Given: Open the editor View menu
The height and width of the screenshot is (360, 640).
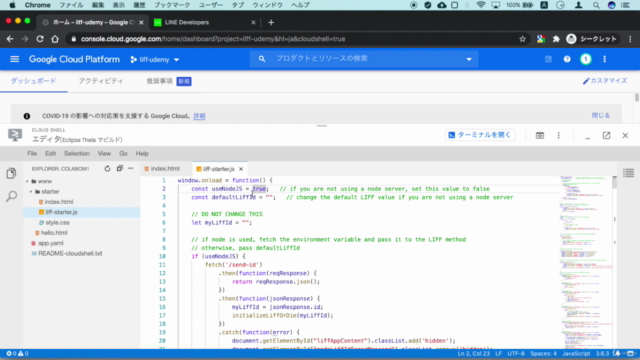Looking at the screenshot, I should pyautogui.click(x=104, y=154).
